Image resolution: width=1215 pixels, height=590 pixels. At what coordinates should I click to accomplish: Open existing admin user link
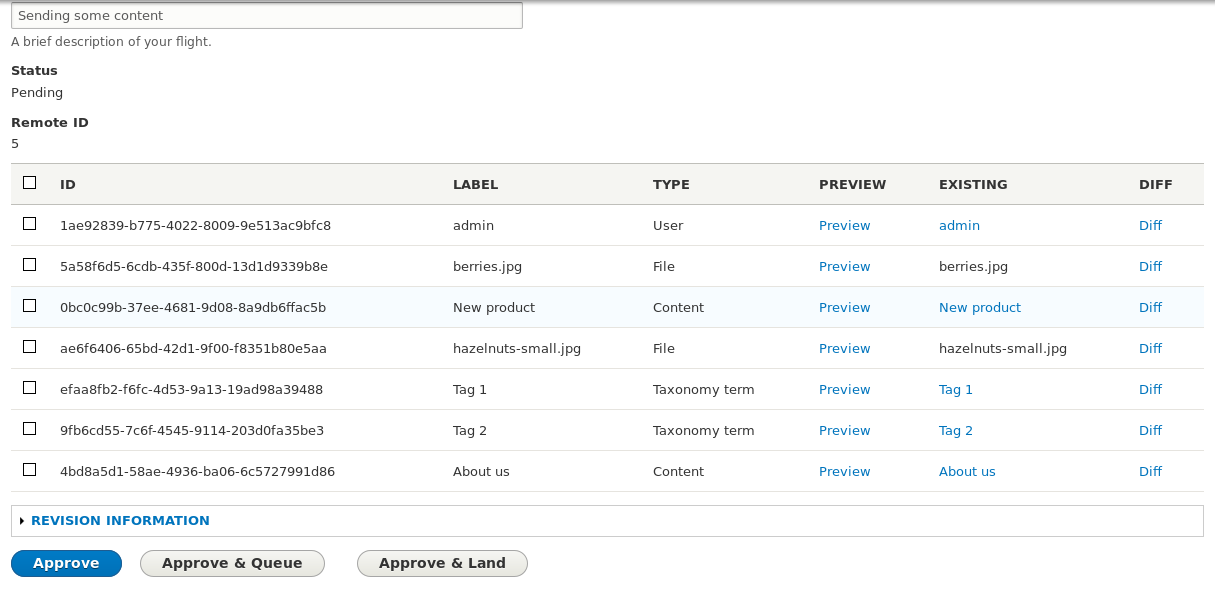coord(959,226)
